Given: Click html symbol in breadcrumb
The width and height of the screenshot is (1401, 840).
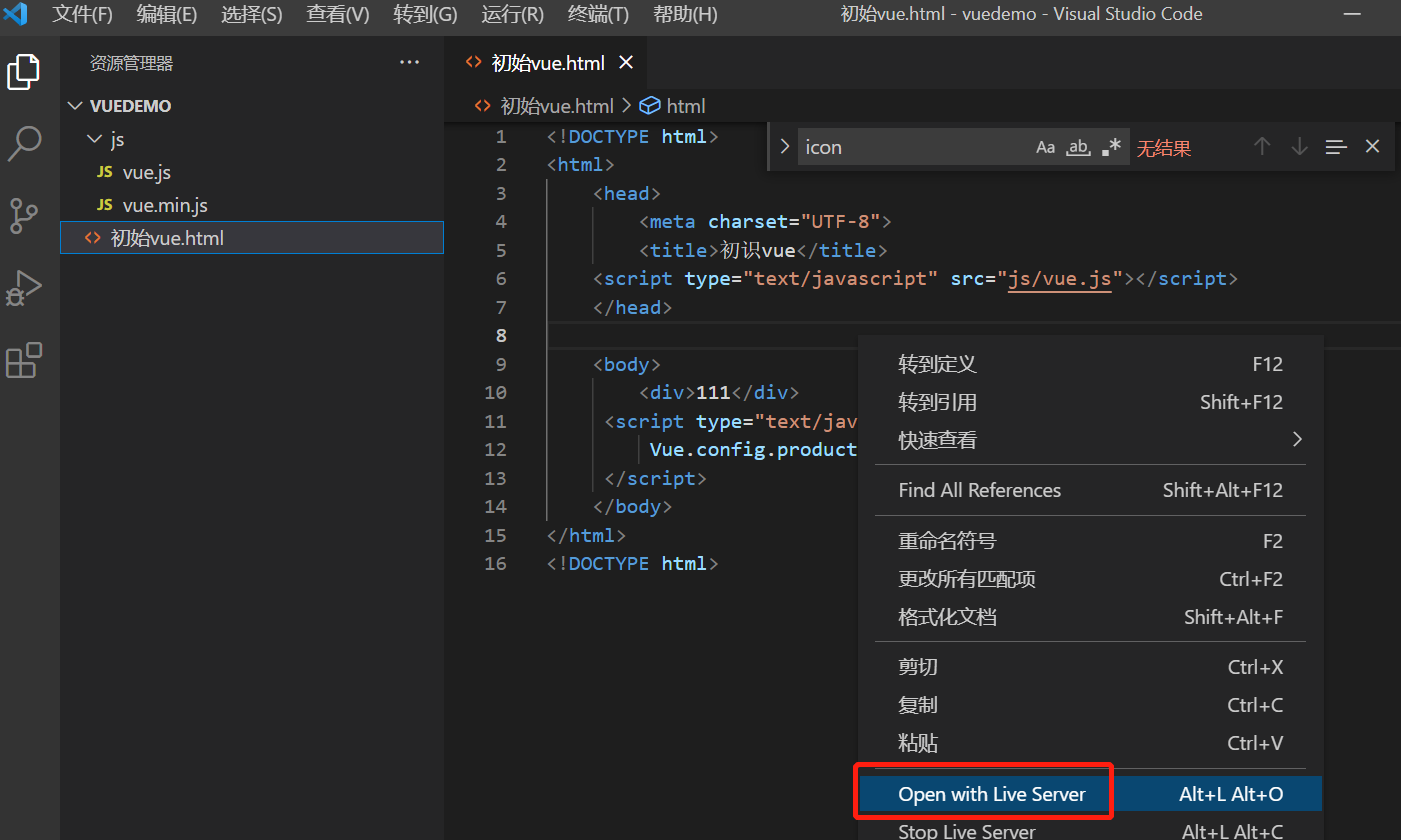Looking at the screenshot, I should pyautogui.click(x=685, y=106).
